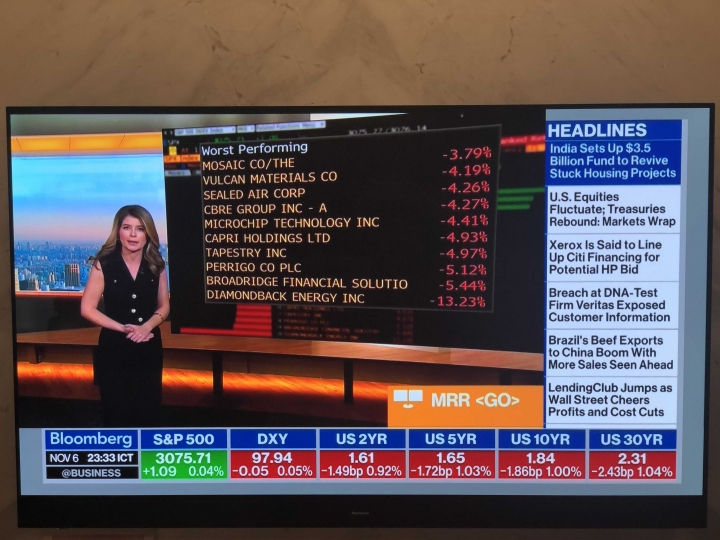This screenshot has height=540, width=720.
Task: Click the US 10YR change -1.86bp 1.00%
Action: (540, 472)
